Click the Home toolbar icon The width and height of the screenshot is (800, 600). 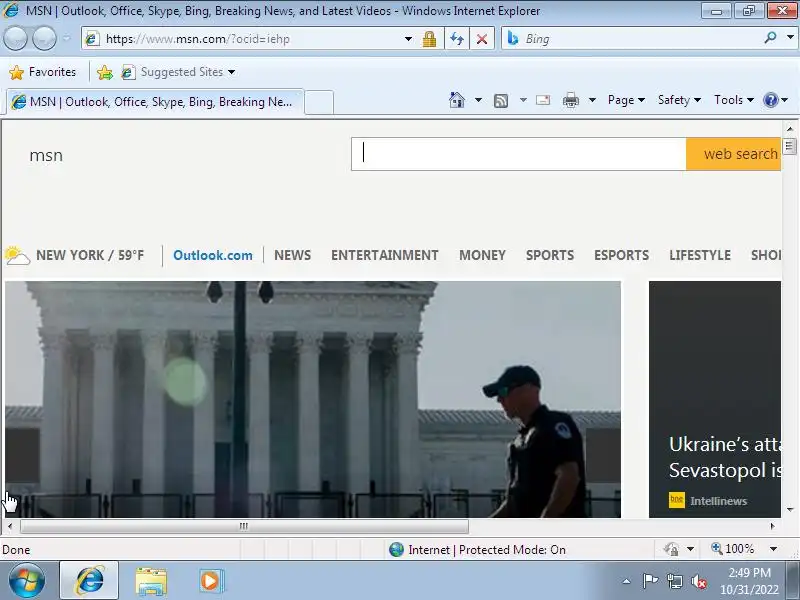[x=457, y=100]
